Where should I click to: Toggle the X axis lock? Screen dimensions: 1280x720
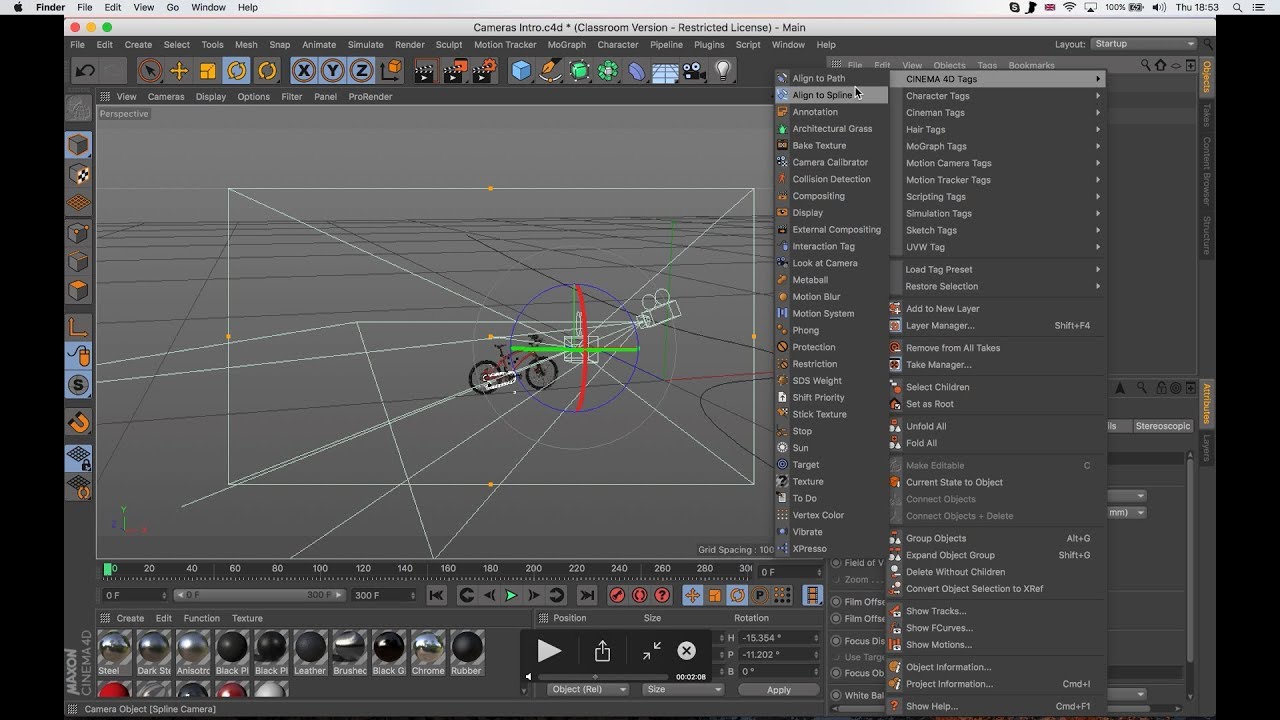pyautogui.click(x=303, y=70)
